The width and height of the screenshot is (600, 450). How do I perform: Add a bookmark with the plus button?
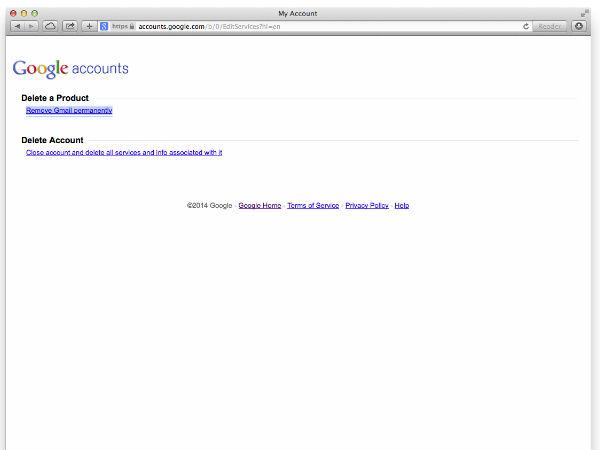pyautogui.click(x=90, y=26)
